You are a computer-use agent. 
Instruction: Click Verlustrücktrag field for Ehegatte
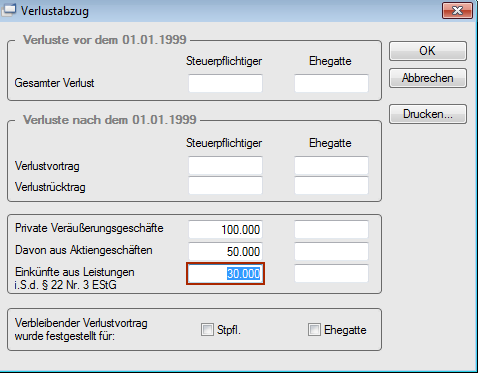(x=331, y=186)
